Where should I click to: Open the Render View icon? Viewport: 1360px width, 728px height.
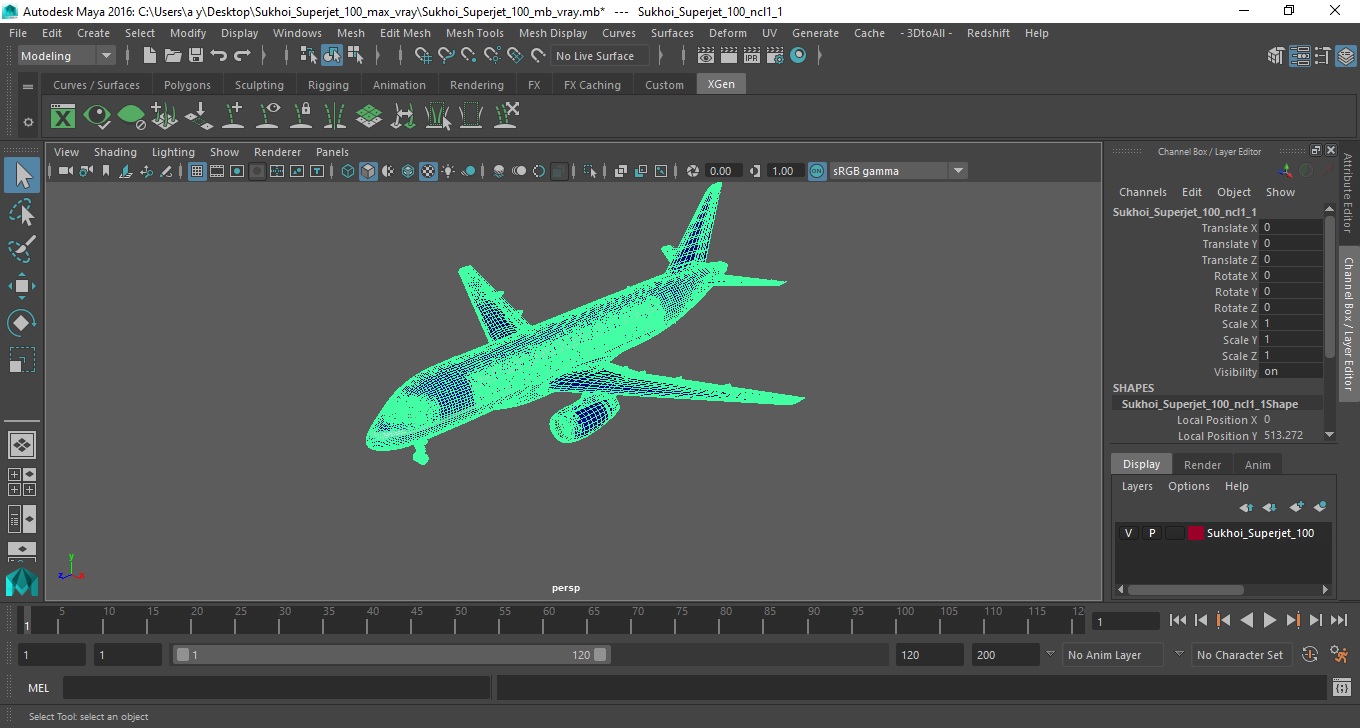pyautogui.click(x=706, y=56)
